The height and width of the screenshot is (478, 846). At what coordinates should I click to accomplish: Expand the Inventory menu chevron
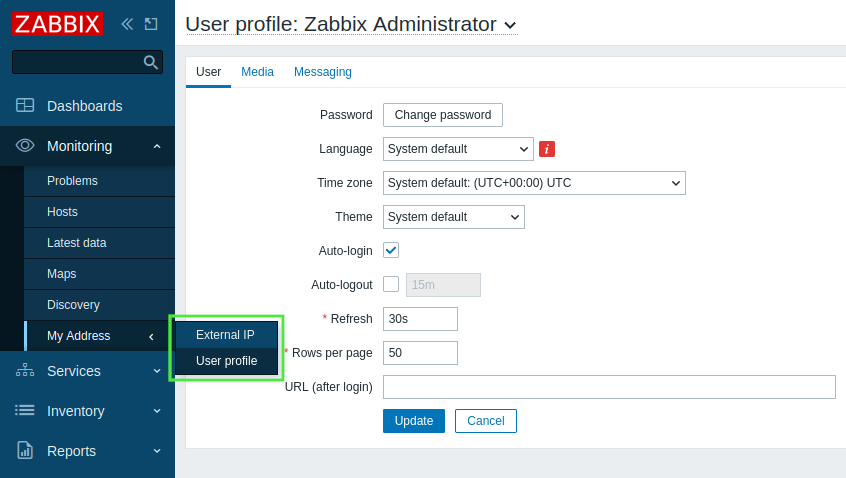point(157,411)
